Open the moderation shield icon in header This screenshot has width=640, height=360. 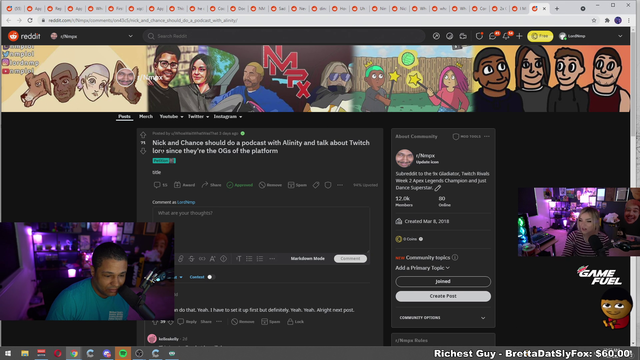[x=479, y=36]
